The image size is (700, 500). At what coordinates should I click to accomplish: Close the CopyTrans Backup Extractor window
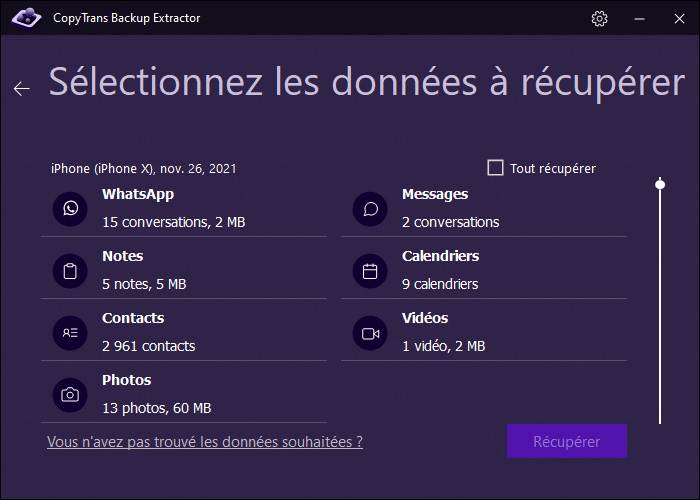click(679, 19)
